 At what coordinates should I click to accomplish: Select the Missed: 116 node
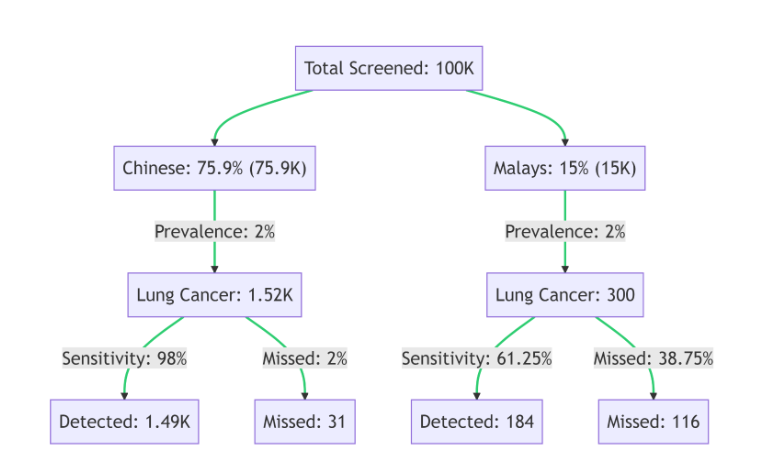click(x=654, y=422)
